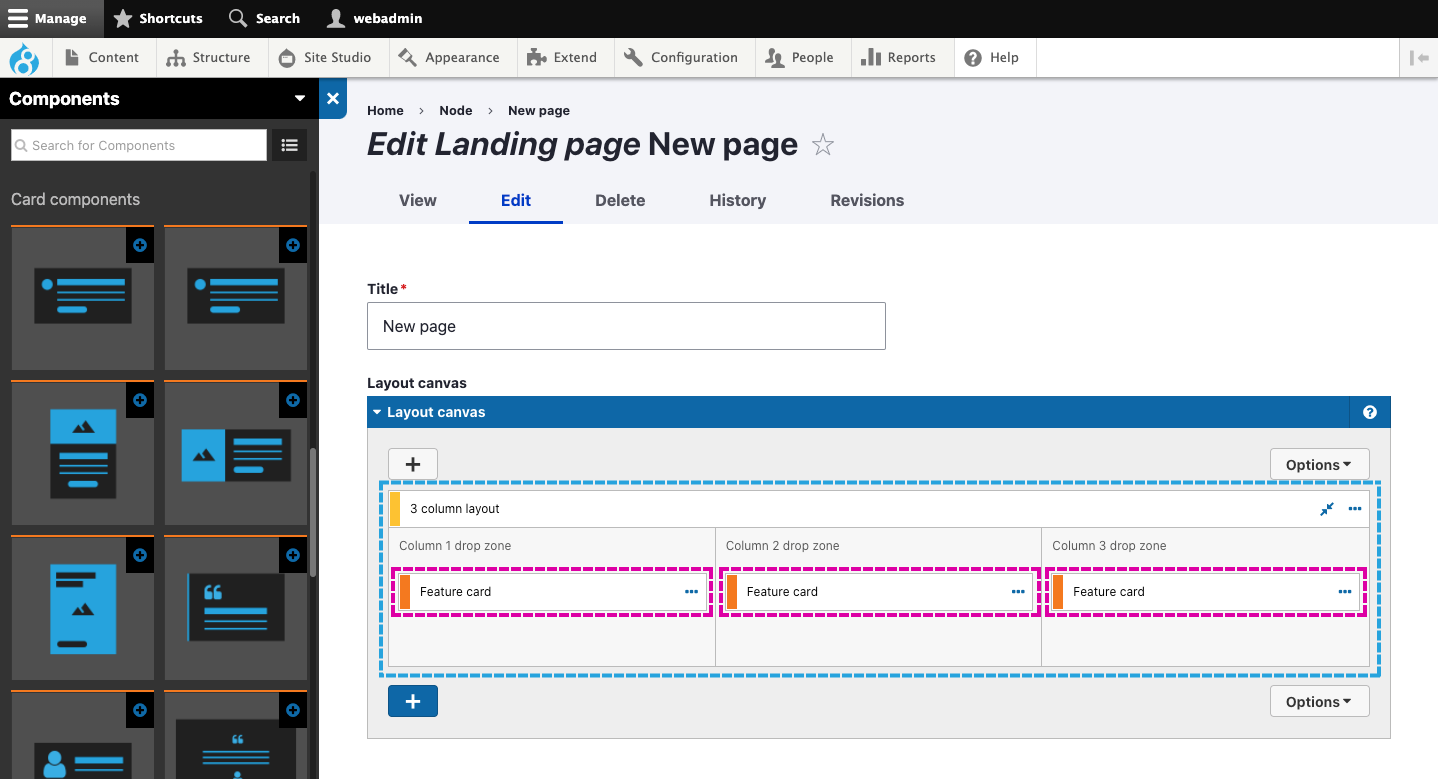Go to Node breadcrumb link
The width and height of the screenshot is (1438, 779).
(455, 111)
